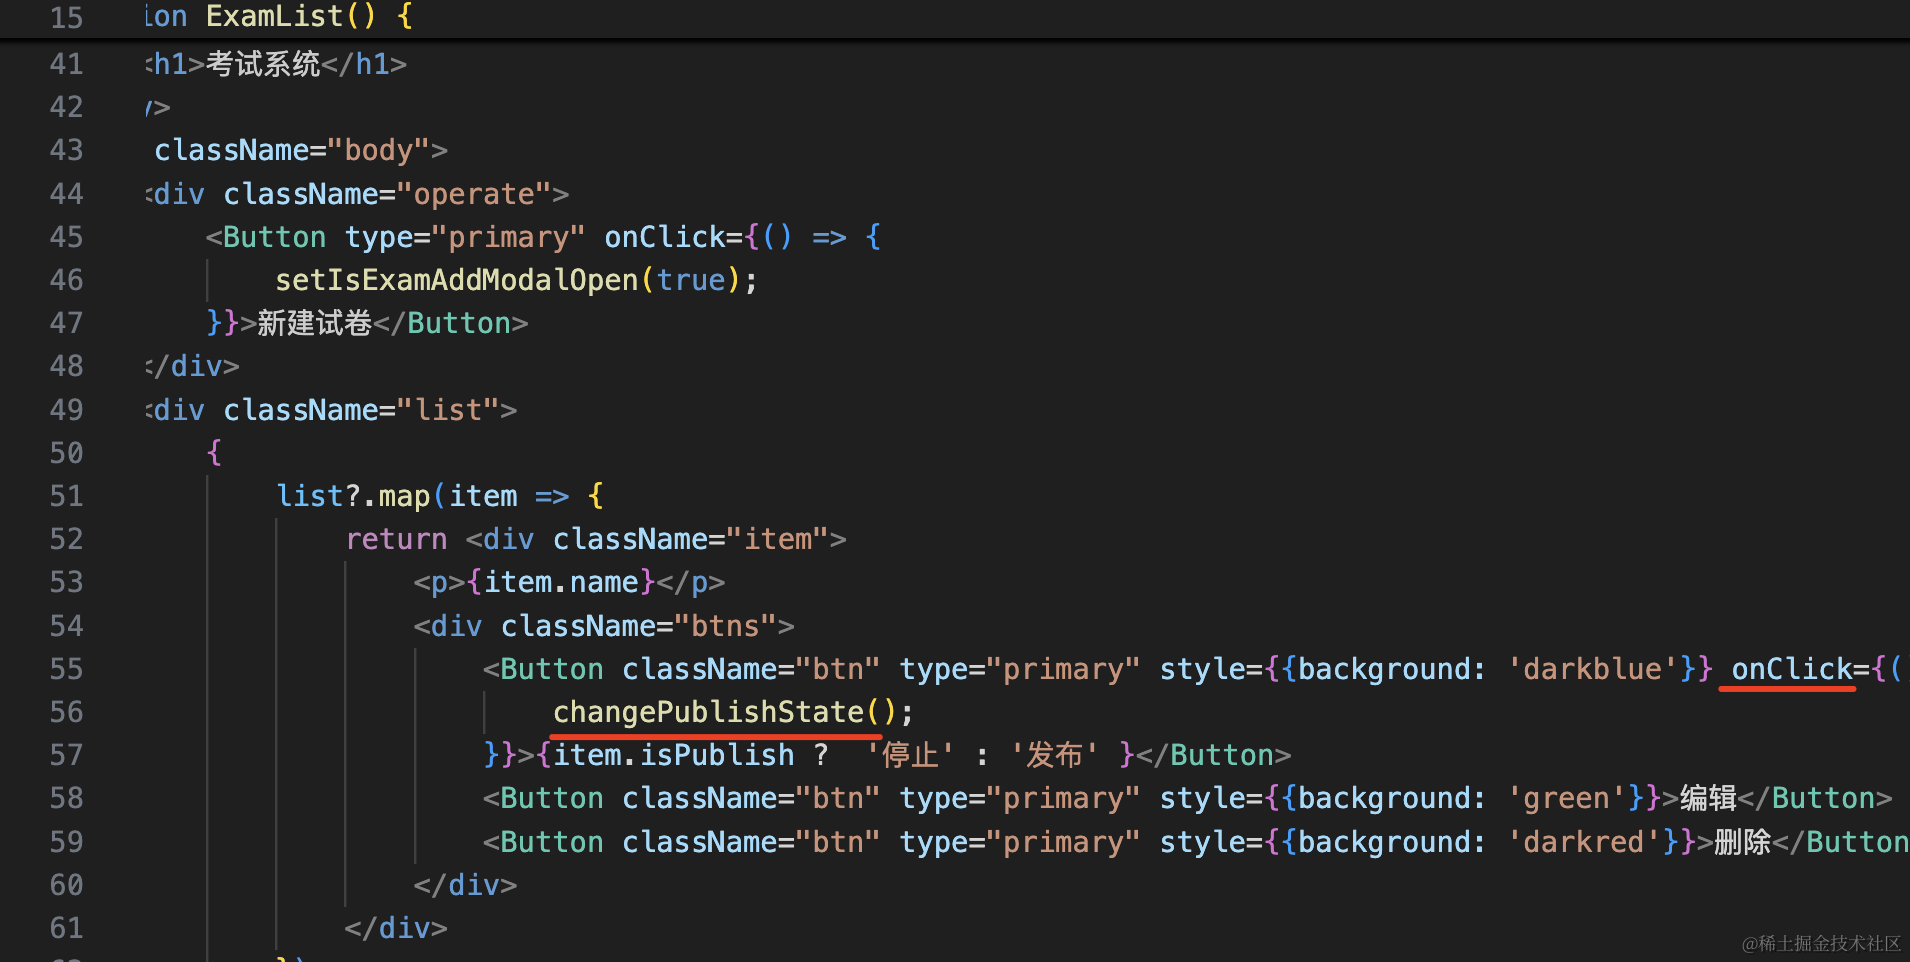Image resolution: width=1910 pixels, height=962 pixels.
Task: Click line number 45 in the gutter
Action: [x=66, y=237]
